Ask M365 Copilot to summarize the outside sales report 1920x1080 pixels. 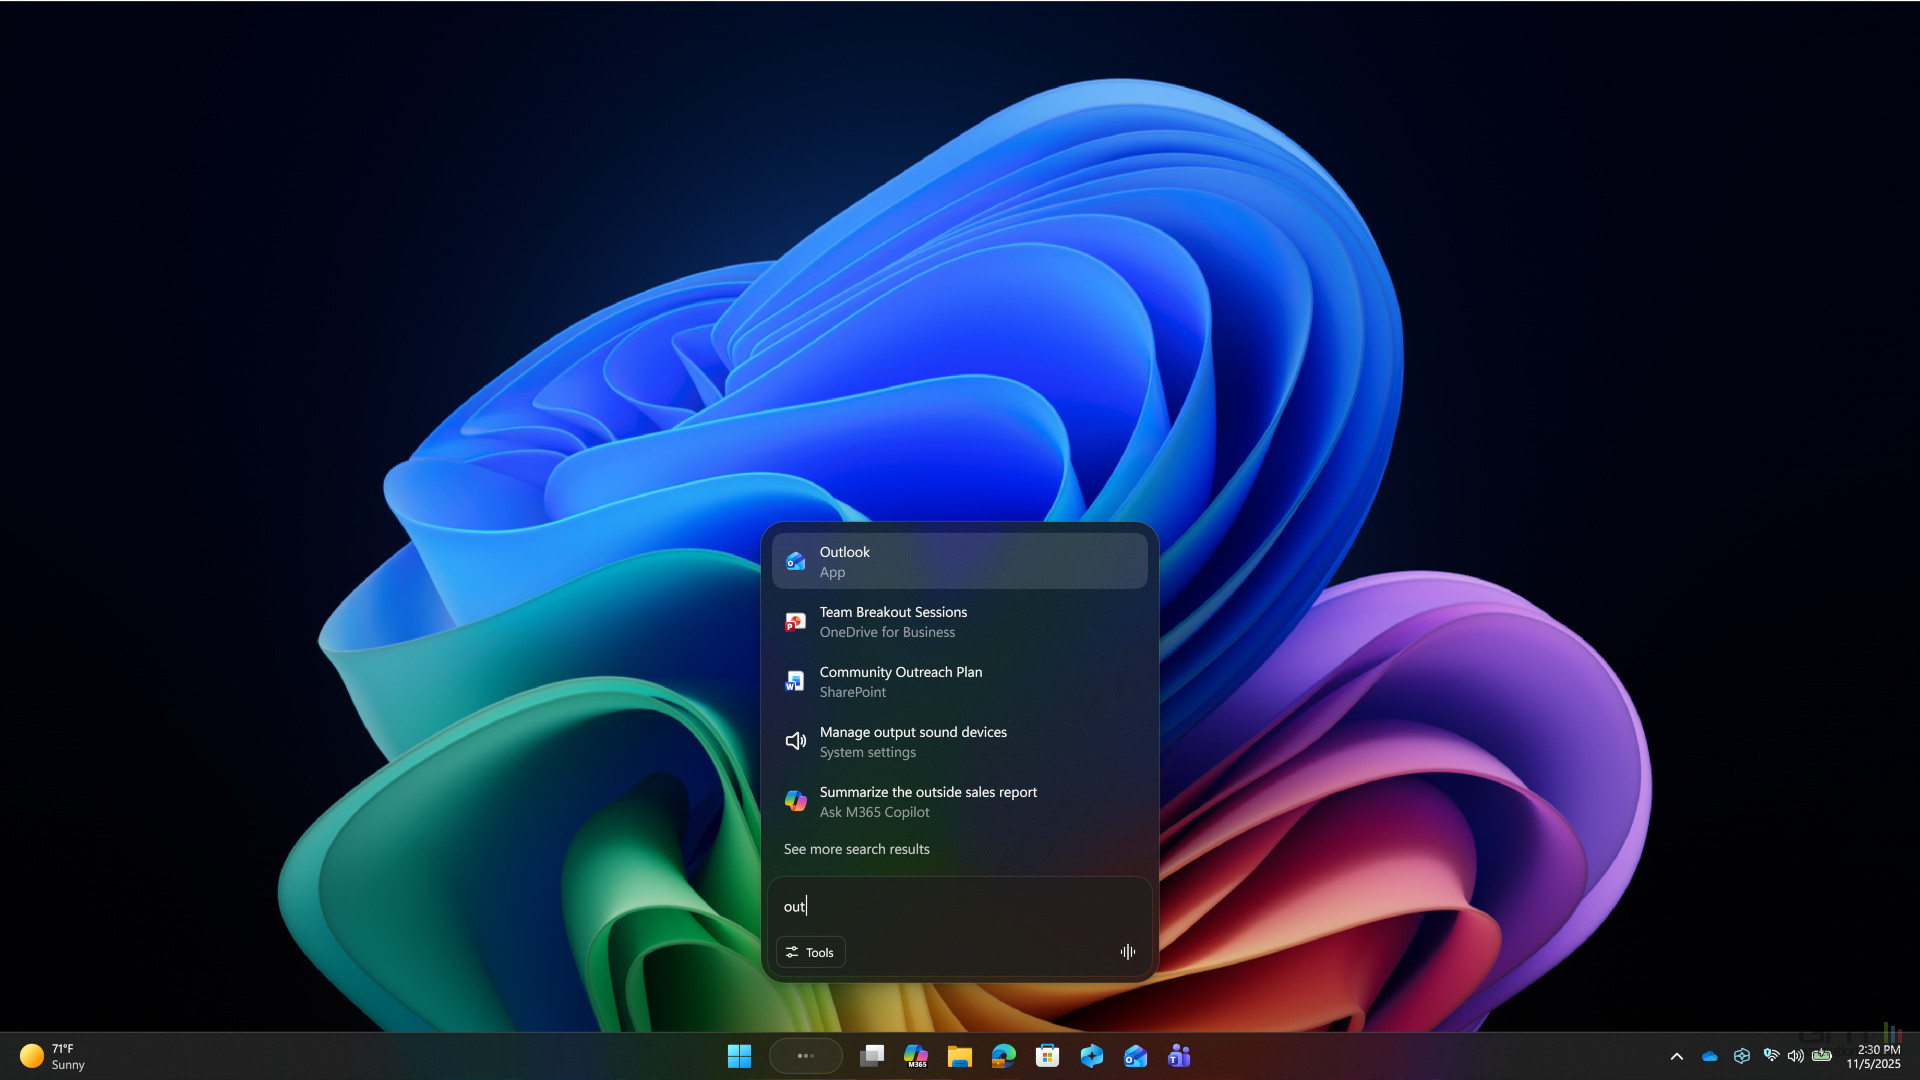pyautogui.click(x=958, y=800)
